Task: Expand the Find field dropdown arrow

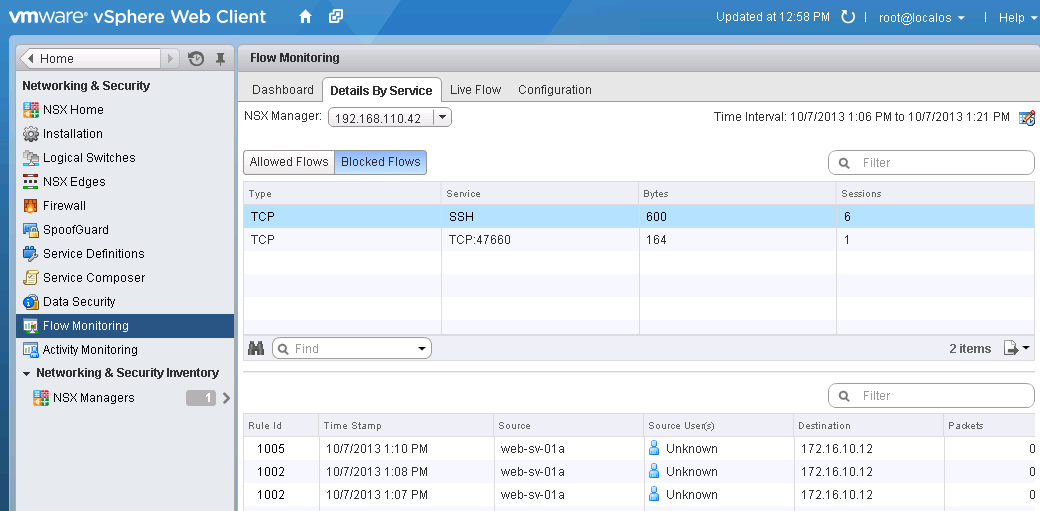Action: [422, 349]
